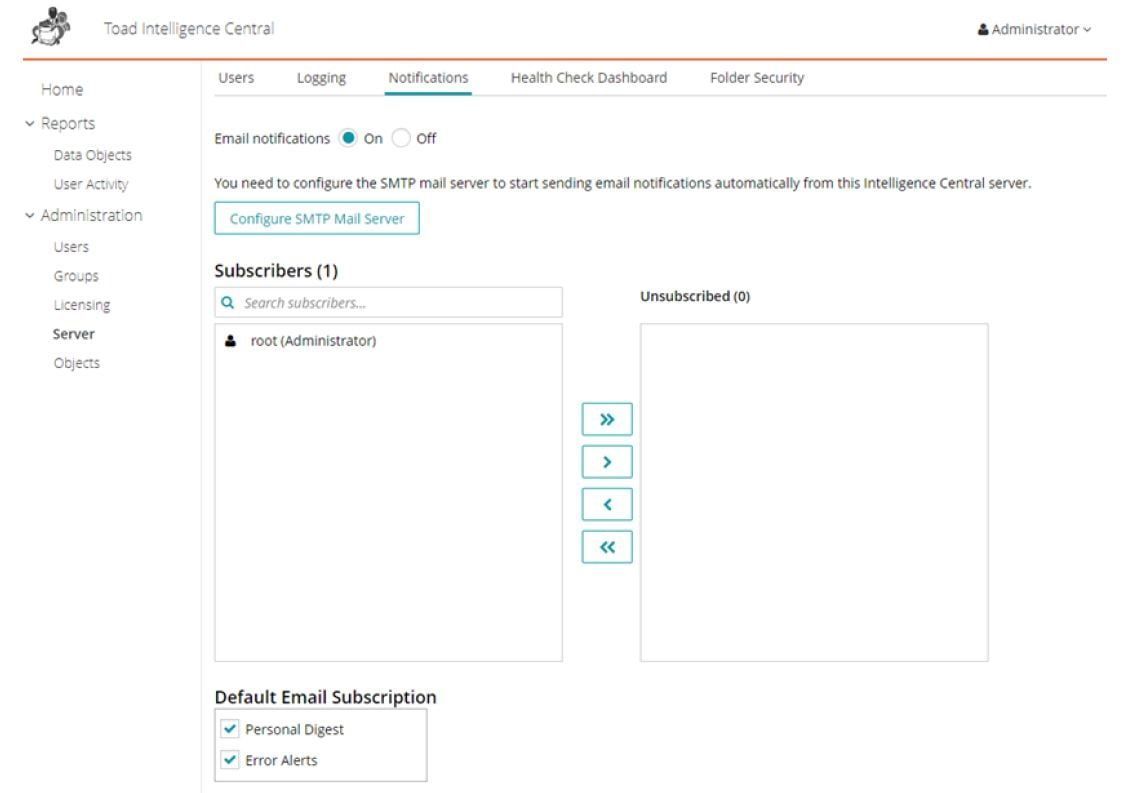Uncheck the Error Alerts checkbox
The height and width of the screenshot is (793, 1148).
tap(230, 759)
